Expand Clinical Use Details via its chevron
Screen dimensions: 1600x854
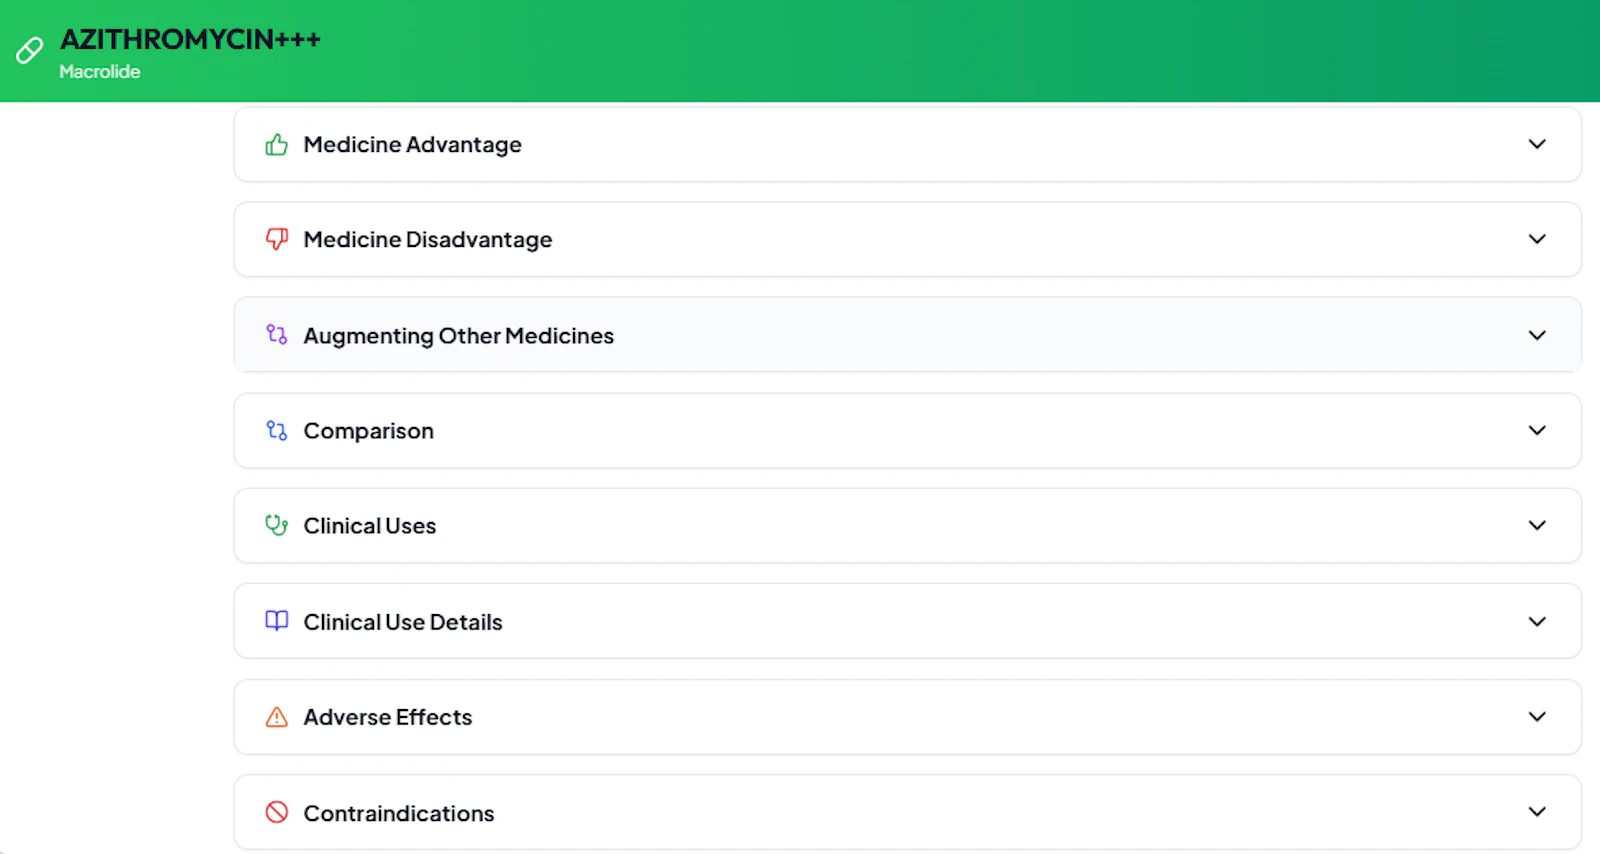[x=1537, y=621]
